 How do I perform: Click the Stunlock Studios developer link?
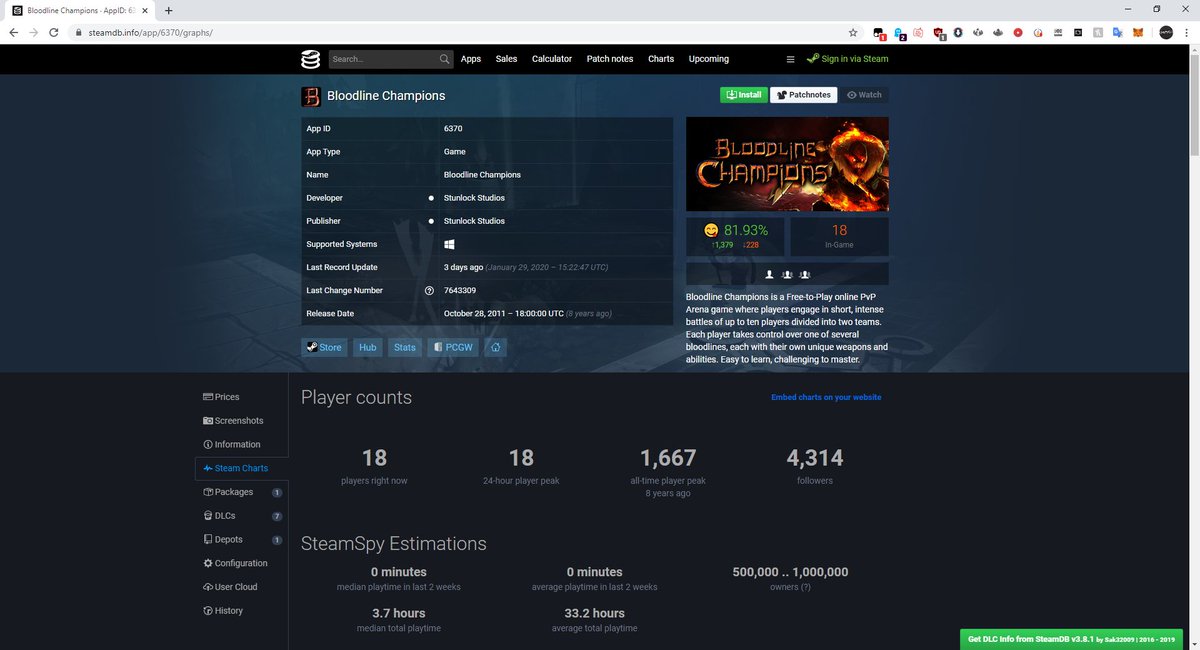click(x=474, y=198)
